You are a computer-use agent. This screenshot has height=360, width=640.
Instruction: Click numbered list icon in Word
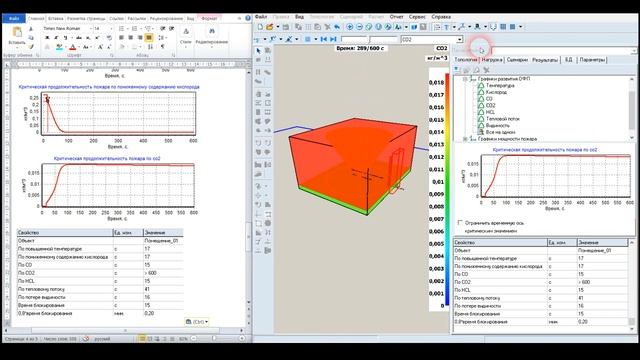(x=135, y=29)
